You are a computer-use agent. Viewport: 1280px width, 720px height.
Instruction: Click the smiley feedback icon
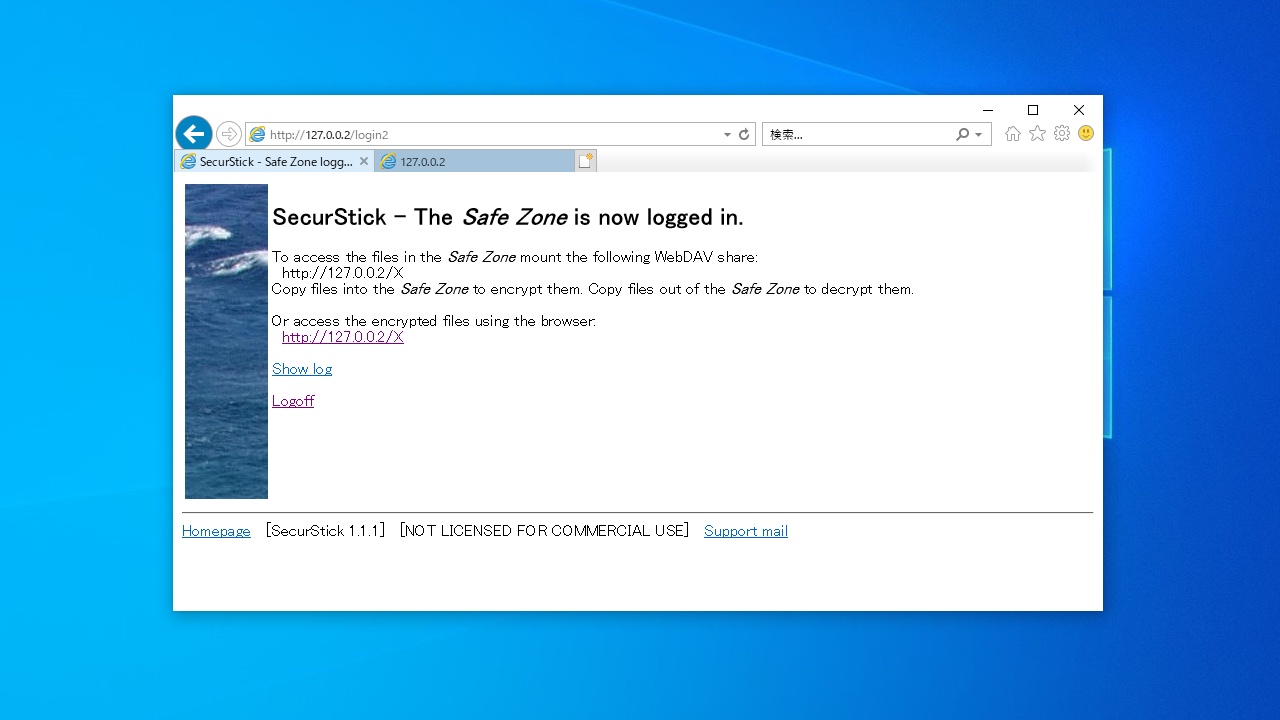click(1086, 133)
